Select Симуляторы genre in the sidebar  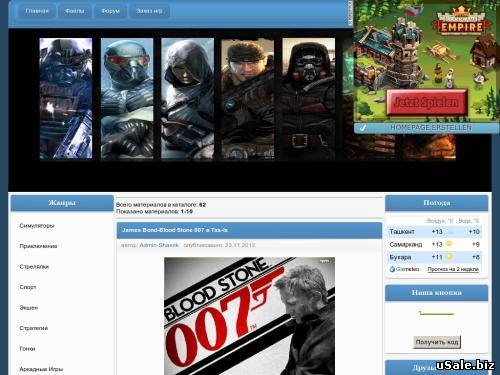[x=37, y=226]
